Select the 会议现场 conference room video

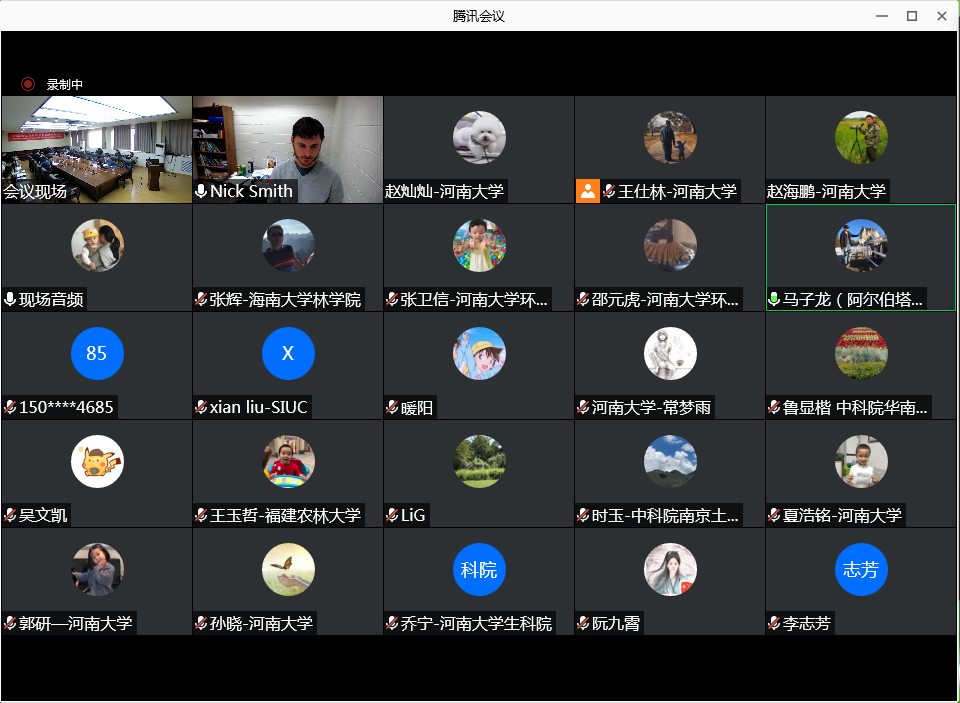pos(96,140)
